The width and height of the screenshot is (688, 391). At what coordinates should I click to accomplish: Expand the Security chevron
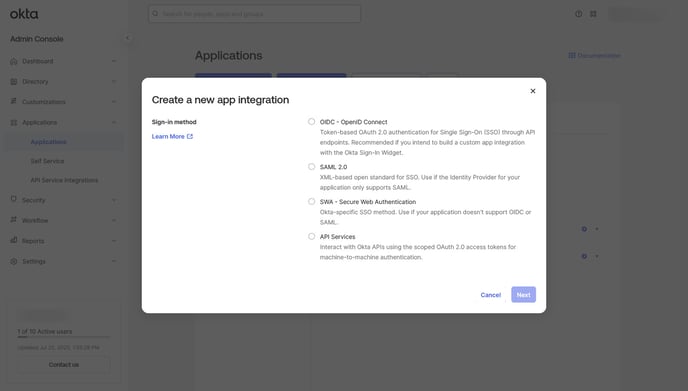114,200
